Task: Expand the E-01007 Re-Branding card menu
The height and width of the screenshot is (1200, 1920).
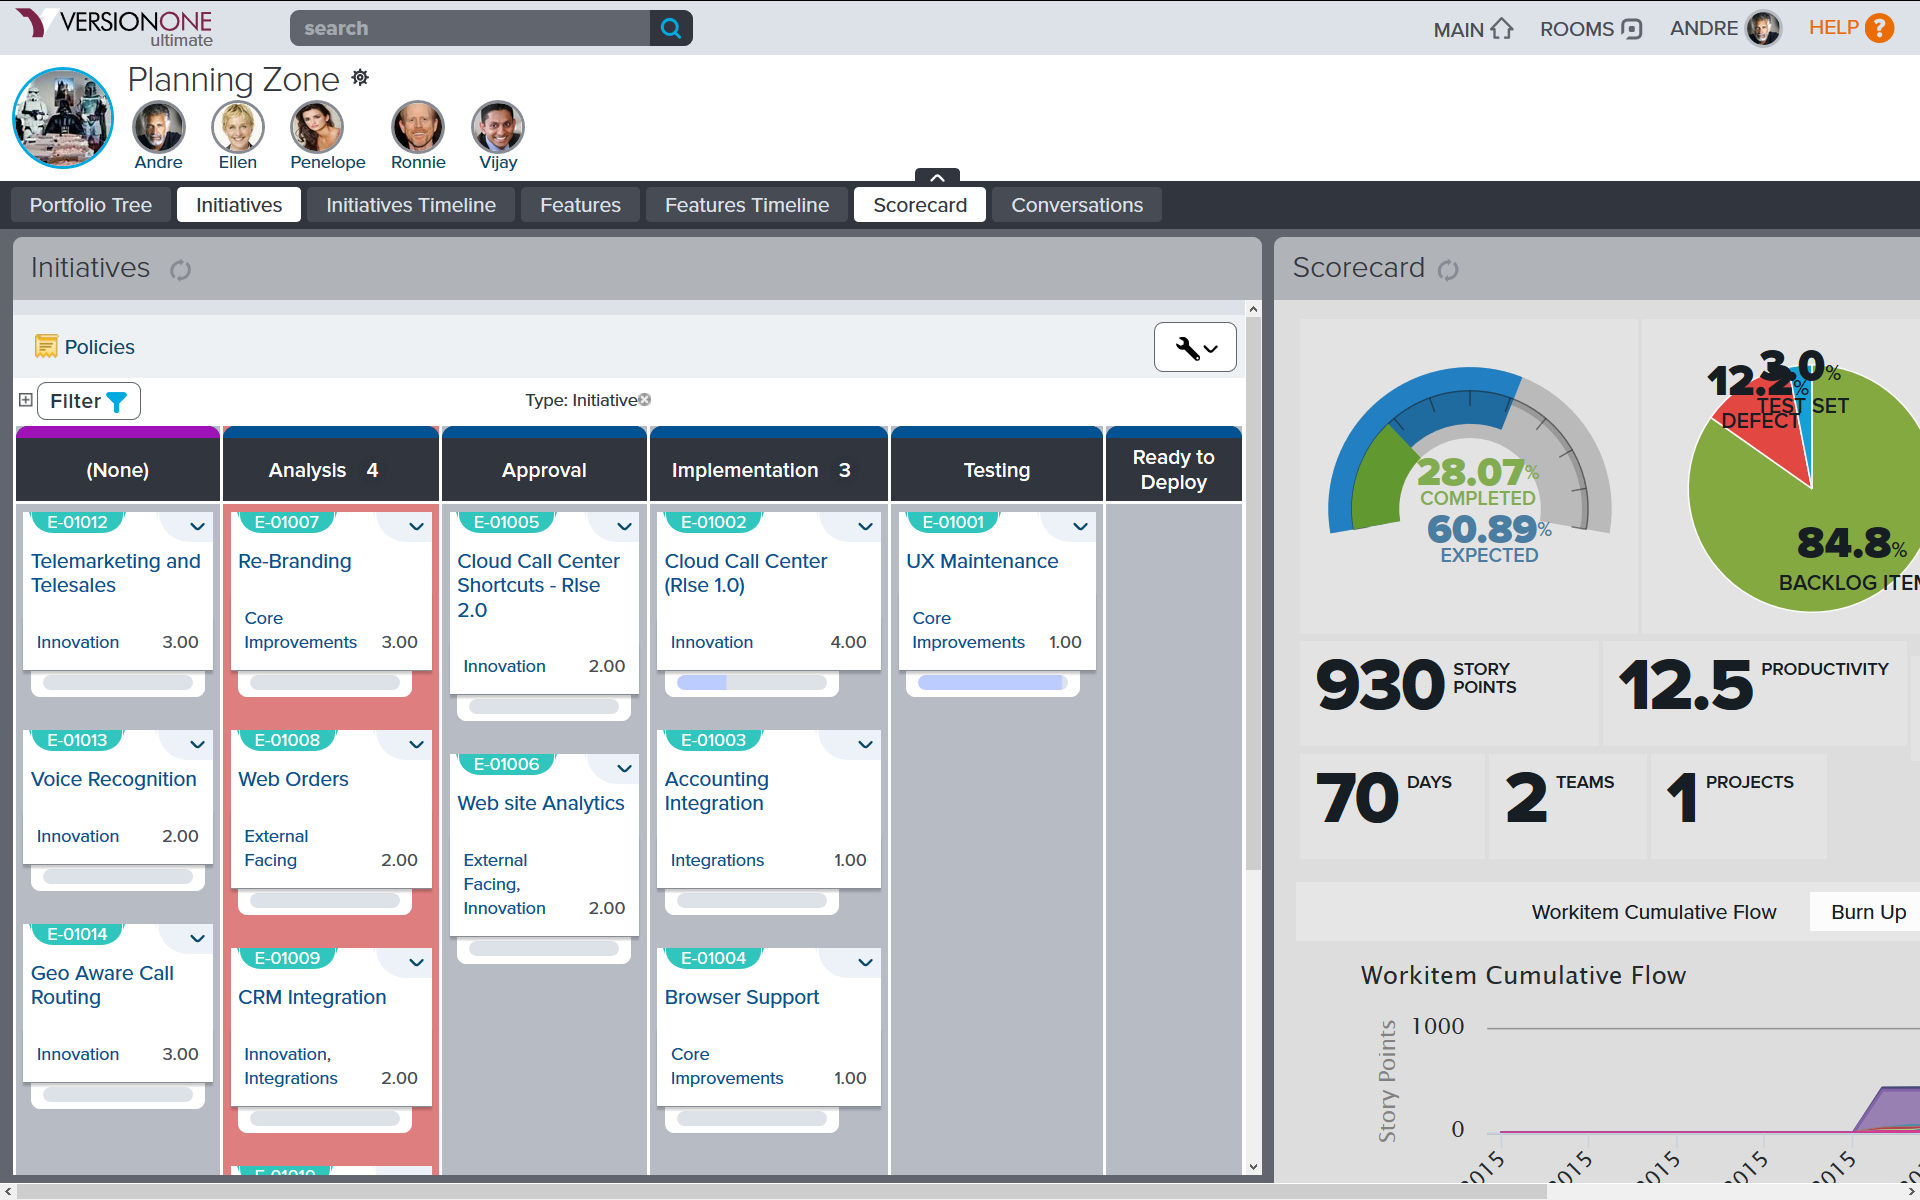Action: point(416,526)
